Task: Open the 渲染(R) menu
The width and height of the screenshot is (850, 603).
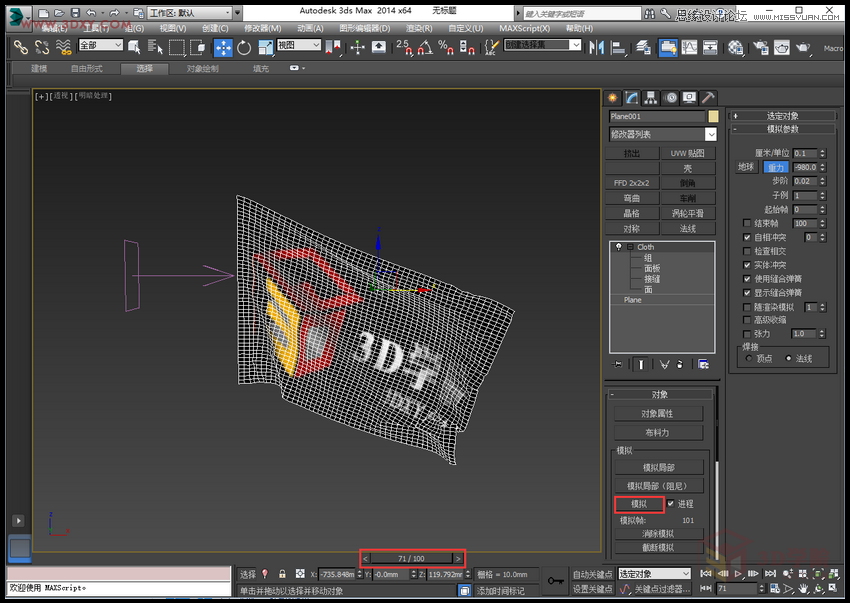Action: click(420, 28)
